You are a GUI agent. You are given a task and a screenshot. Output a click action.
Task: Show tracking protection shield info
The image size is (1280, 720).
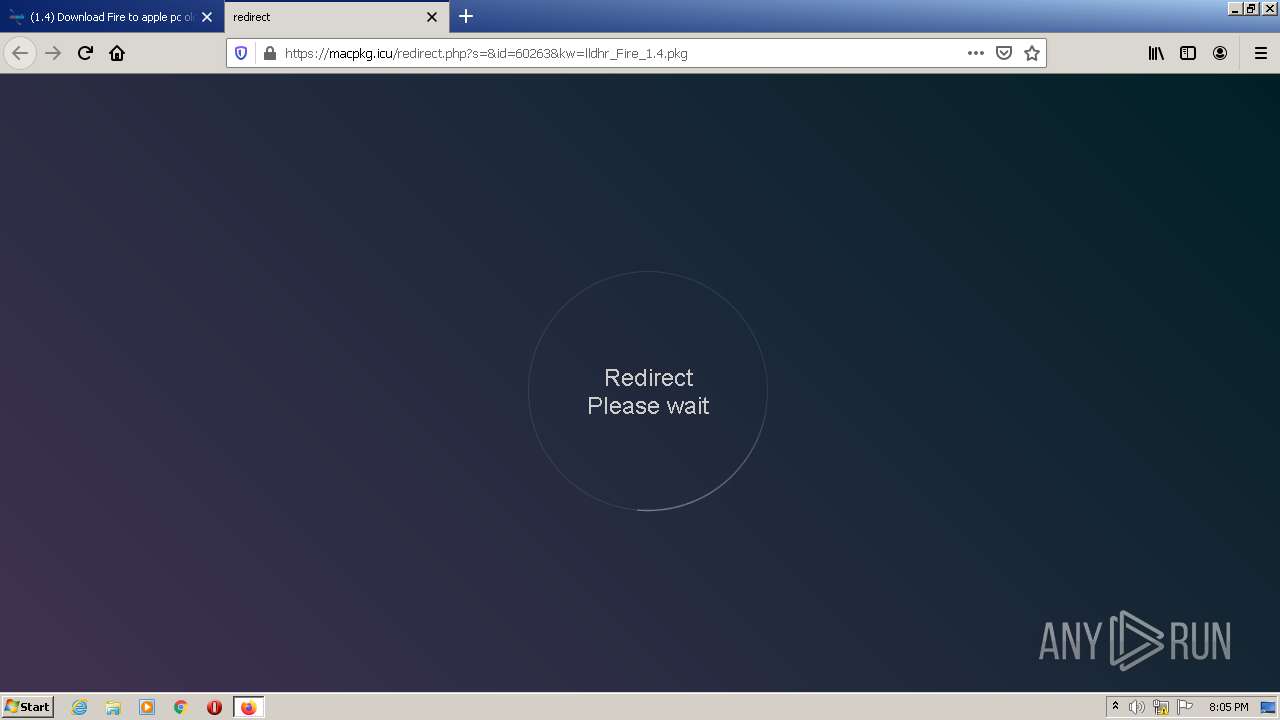point(241,53)
